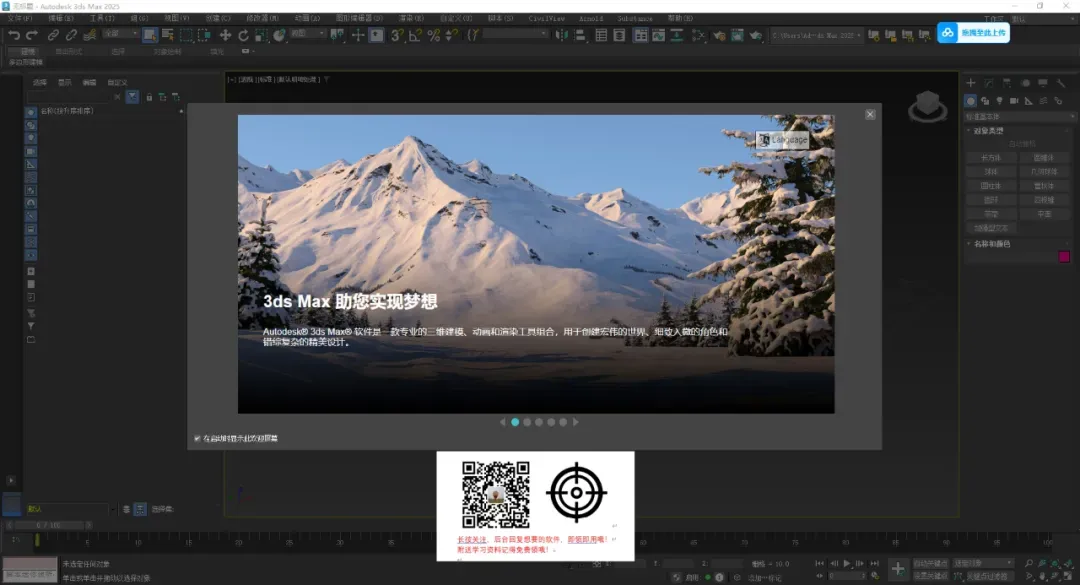Open the Arnold menu
This screenshot has width=1080, height=585.
pyautogui.click(x=591, y=19)
